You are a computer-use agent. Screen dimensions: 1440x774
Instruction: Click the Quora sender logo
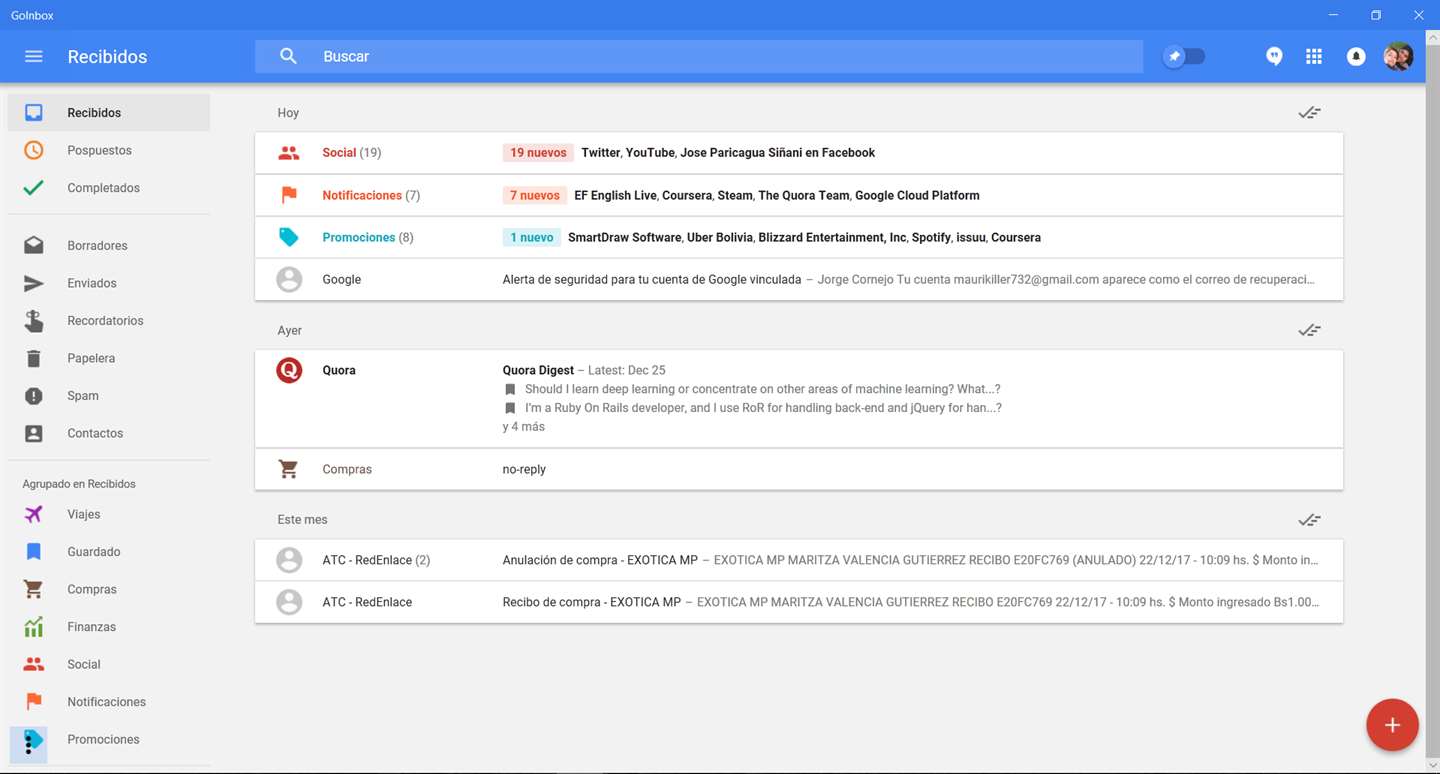coord(289,370)
